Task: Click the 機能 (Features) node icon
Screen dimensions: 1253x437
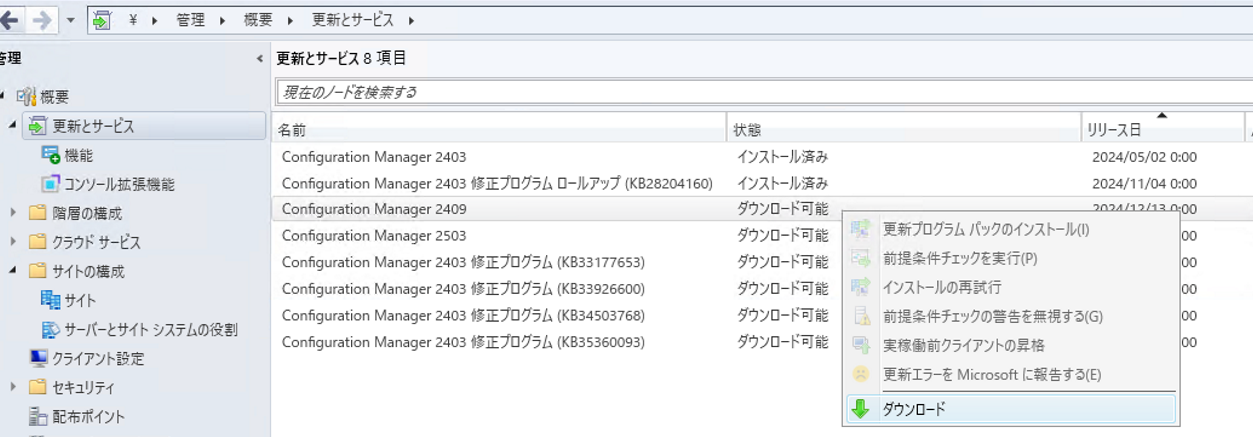Action: (50, 155)
